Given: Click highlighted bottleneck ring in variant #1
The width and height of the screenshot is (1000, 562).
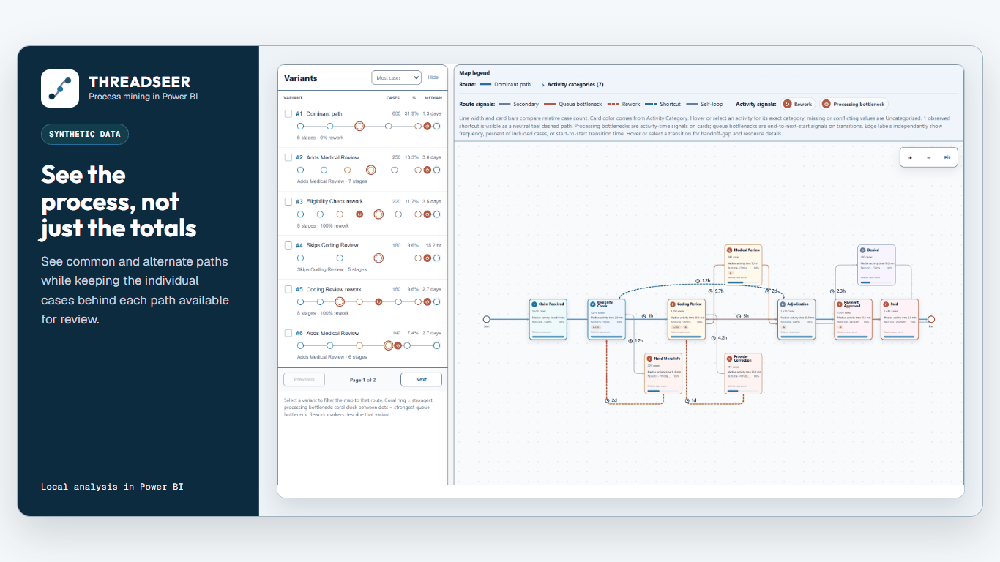Looking at the screenshot, I should click(x=360, y=126).
